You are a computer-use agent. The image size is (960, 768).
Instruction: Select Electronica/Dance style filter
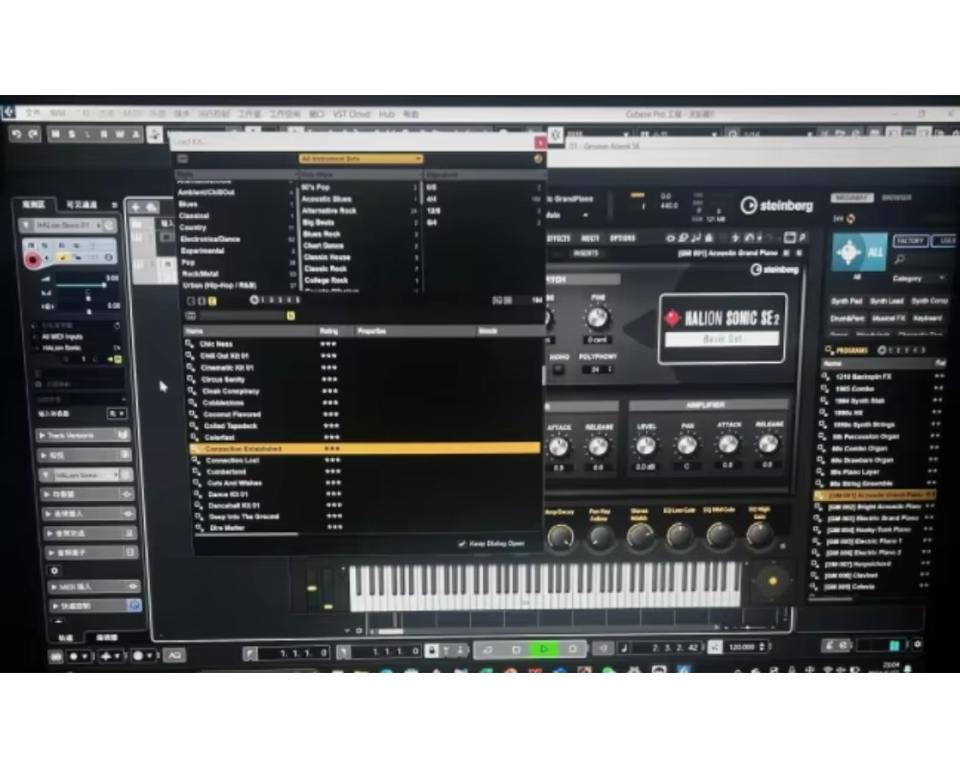click(210, 239)
